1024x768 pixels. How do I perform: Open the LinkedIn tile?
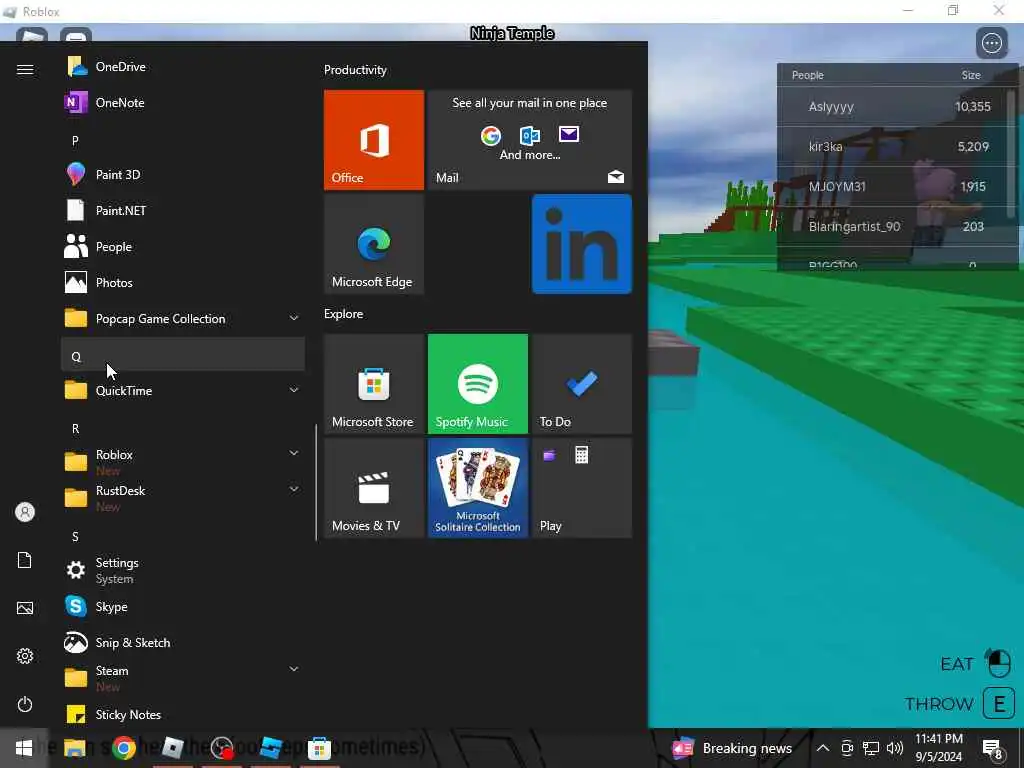coord(582,244)
